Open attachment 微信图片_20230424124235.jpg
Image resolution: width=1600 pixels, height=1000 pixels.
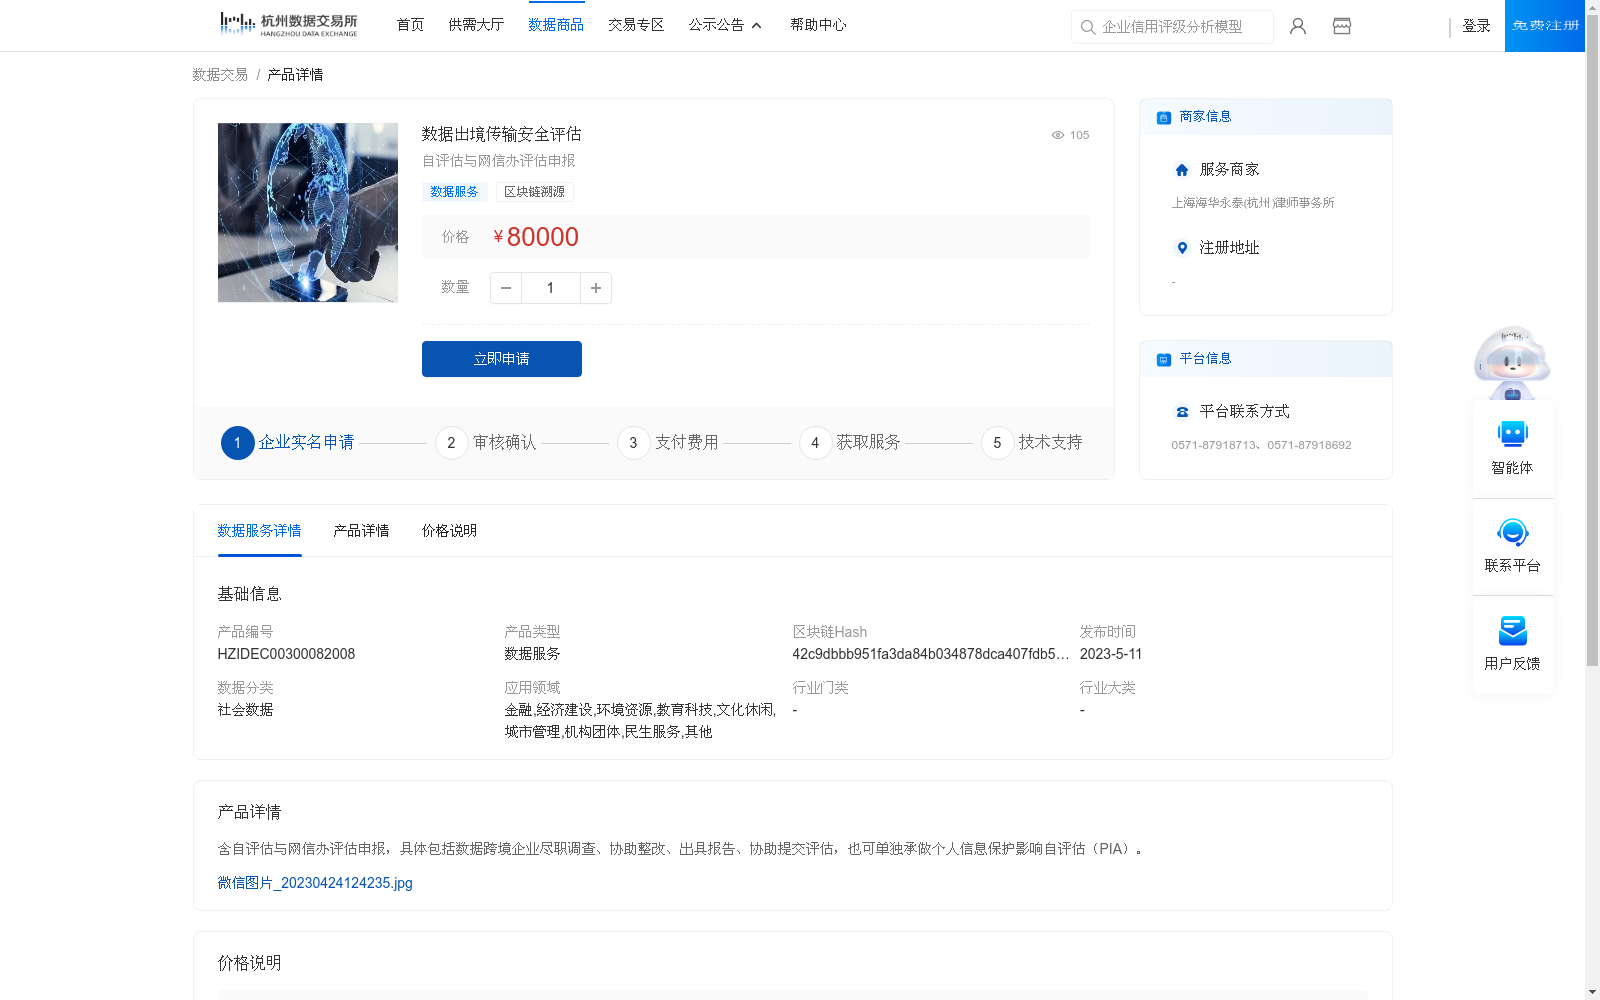point(315,883)
